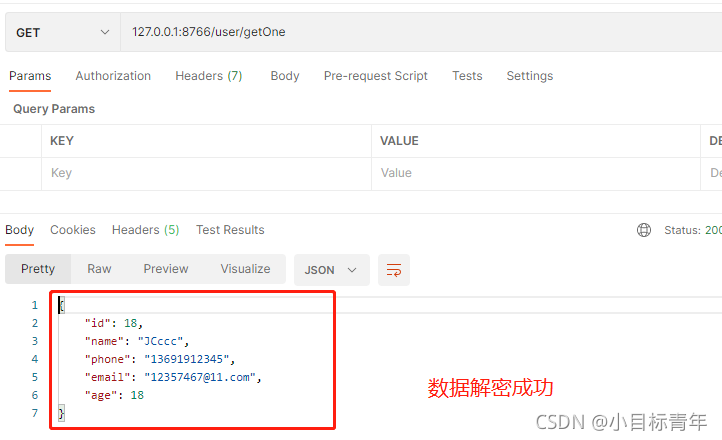722x440 pixels.
Task: Select the Pretty view button
Action: point(38,269)
